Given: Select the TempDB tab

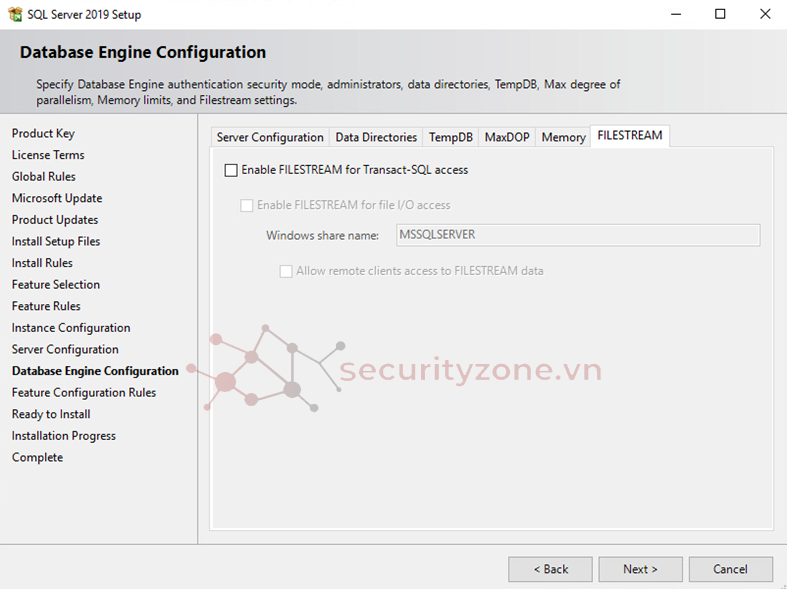Looking at the screenshot, I should (451, 137).
